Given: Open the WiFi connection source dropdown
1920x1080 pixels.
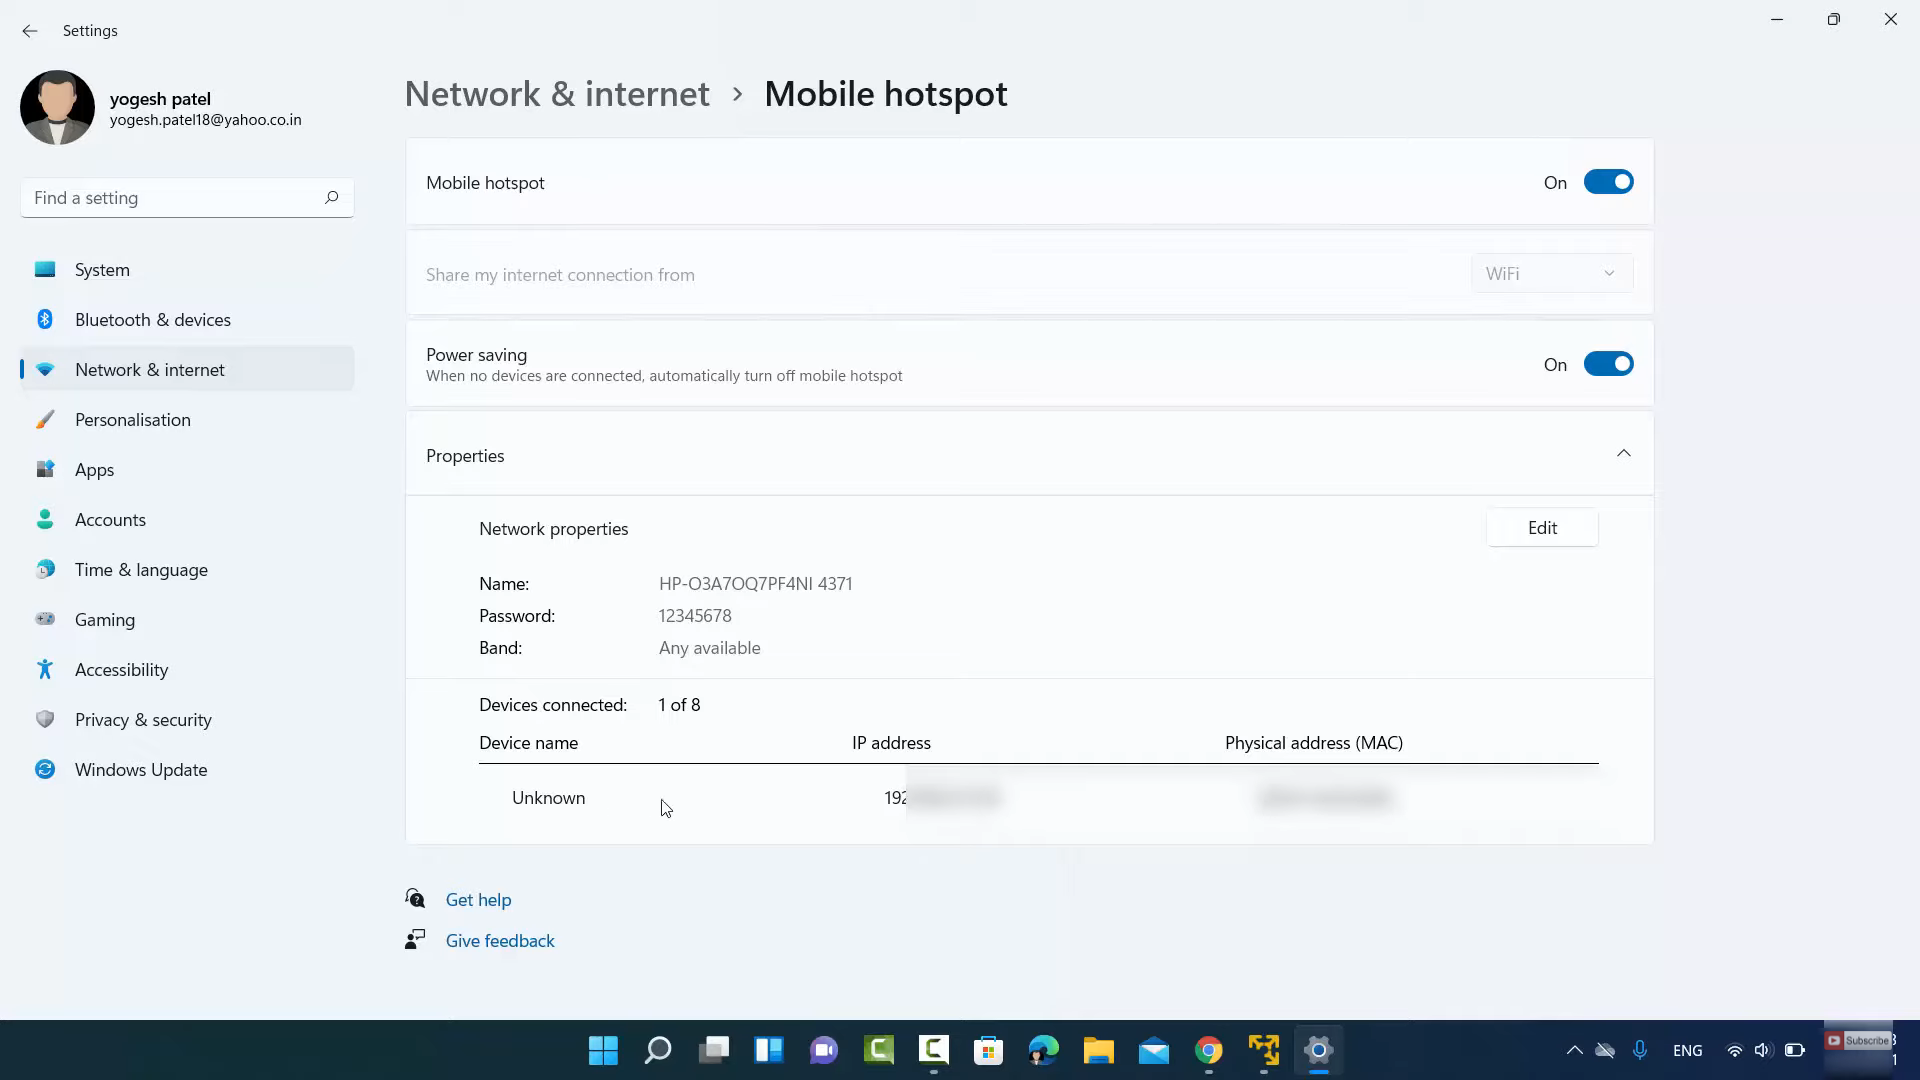Looking at the screenshot, I should (1551, 274).
